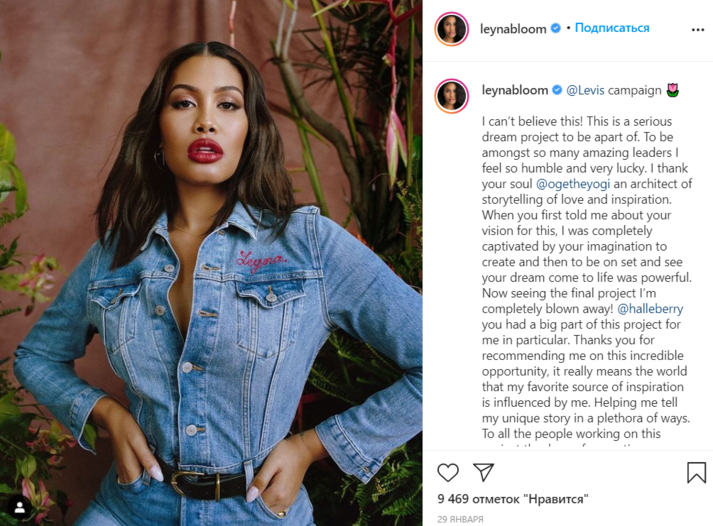713x526 pixels.
Task: Follow via the Подписаться button
Action: (612, 28)
